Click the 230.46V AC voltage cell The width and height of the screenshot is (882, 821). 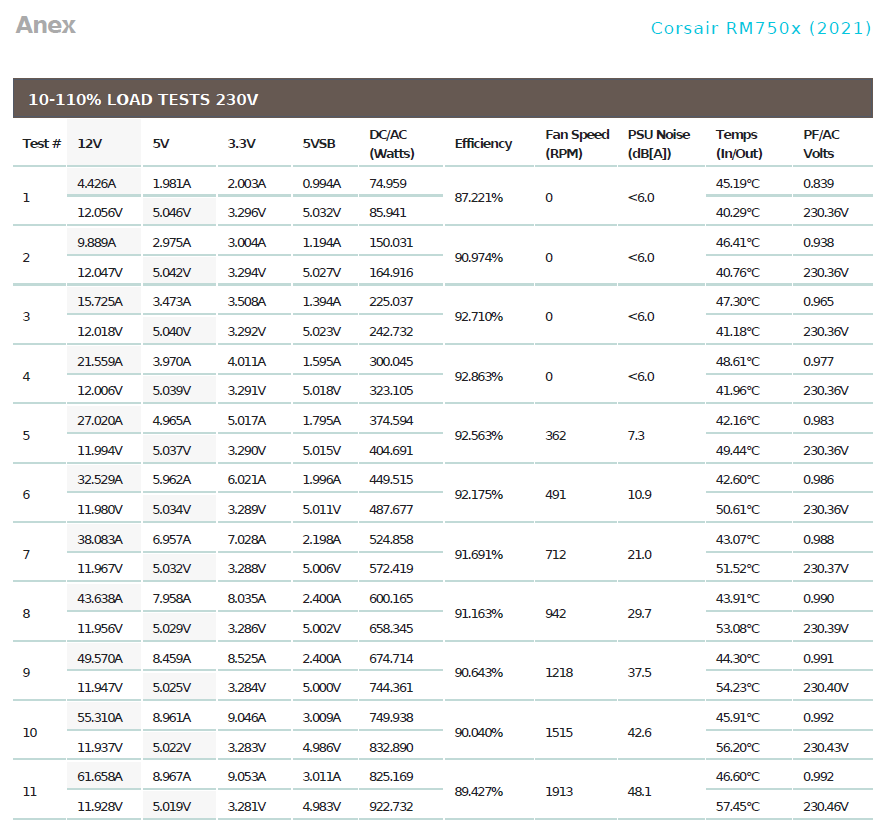click(826, 807)
